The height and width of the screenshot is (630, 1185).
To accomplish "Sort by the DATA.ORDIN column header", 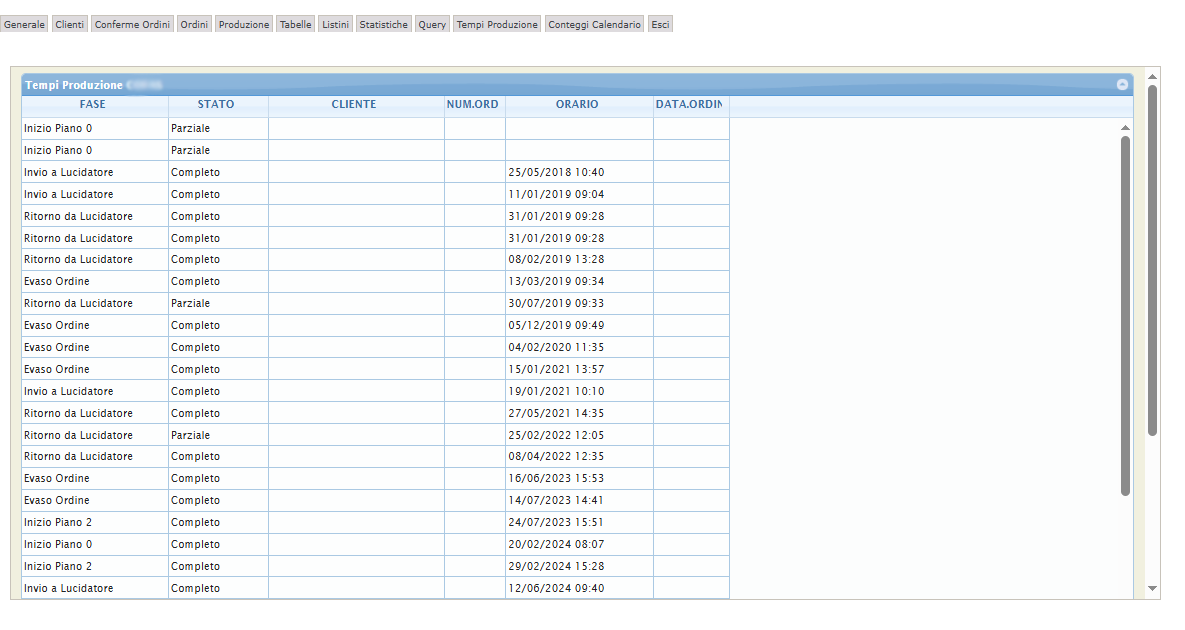I will pos(690,105).
